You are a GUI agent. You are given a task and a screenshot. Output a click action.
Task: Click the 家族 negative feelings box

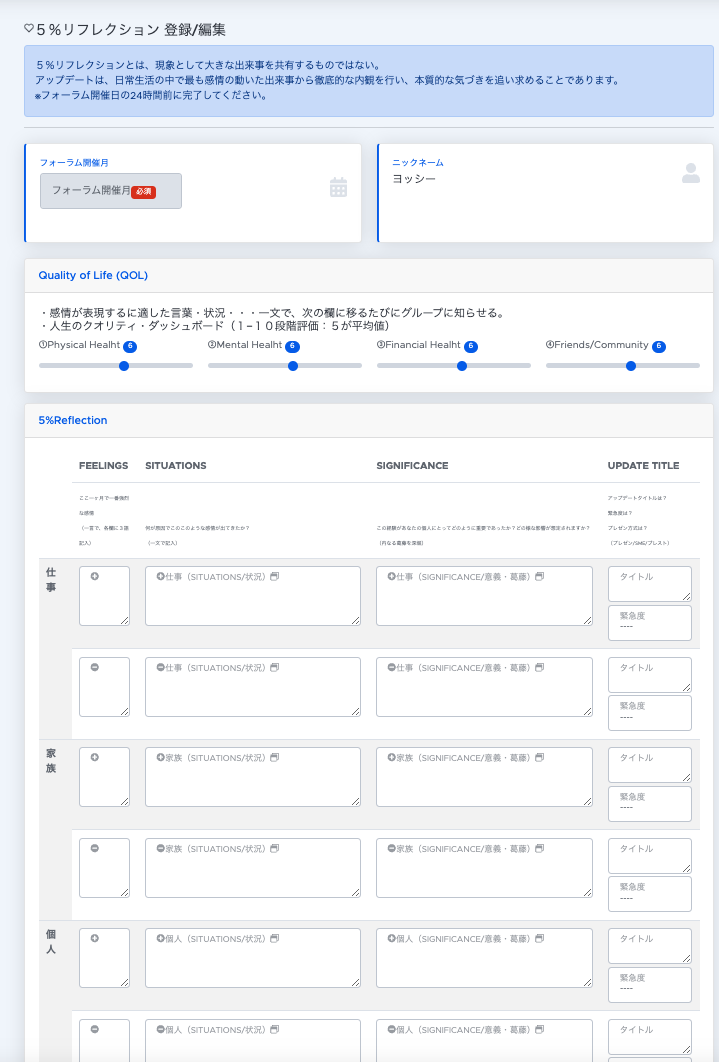pos(104,868)
